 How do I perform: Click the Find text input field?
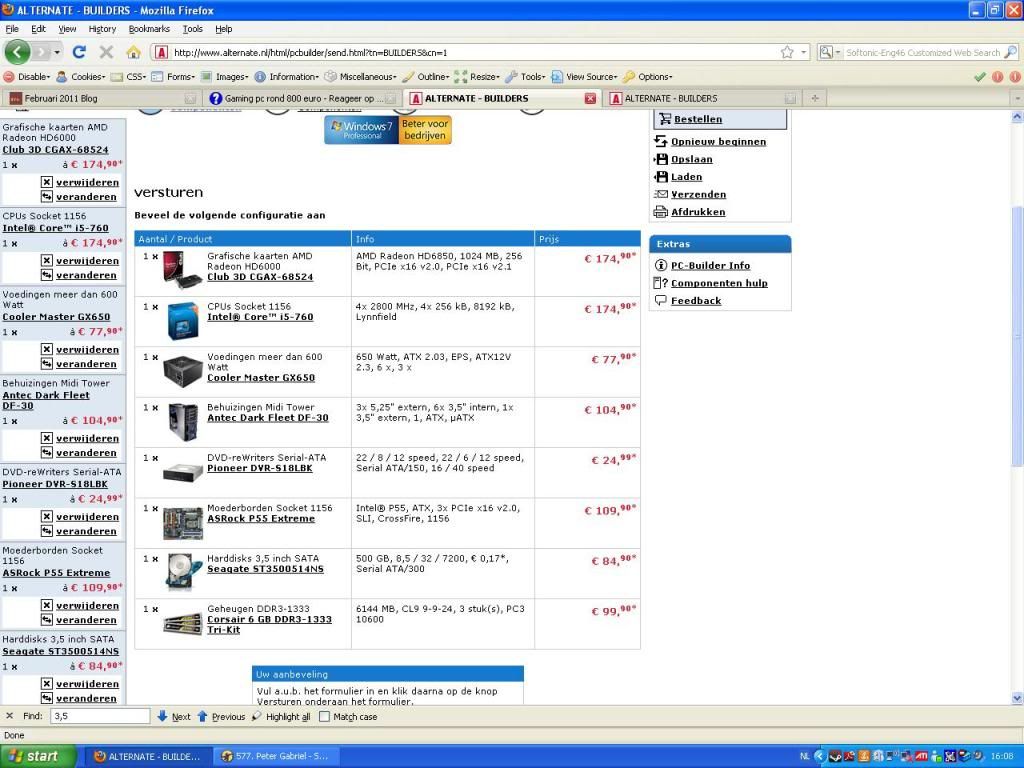coord(101,716)
